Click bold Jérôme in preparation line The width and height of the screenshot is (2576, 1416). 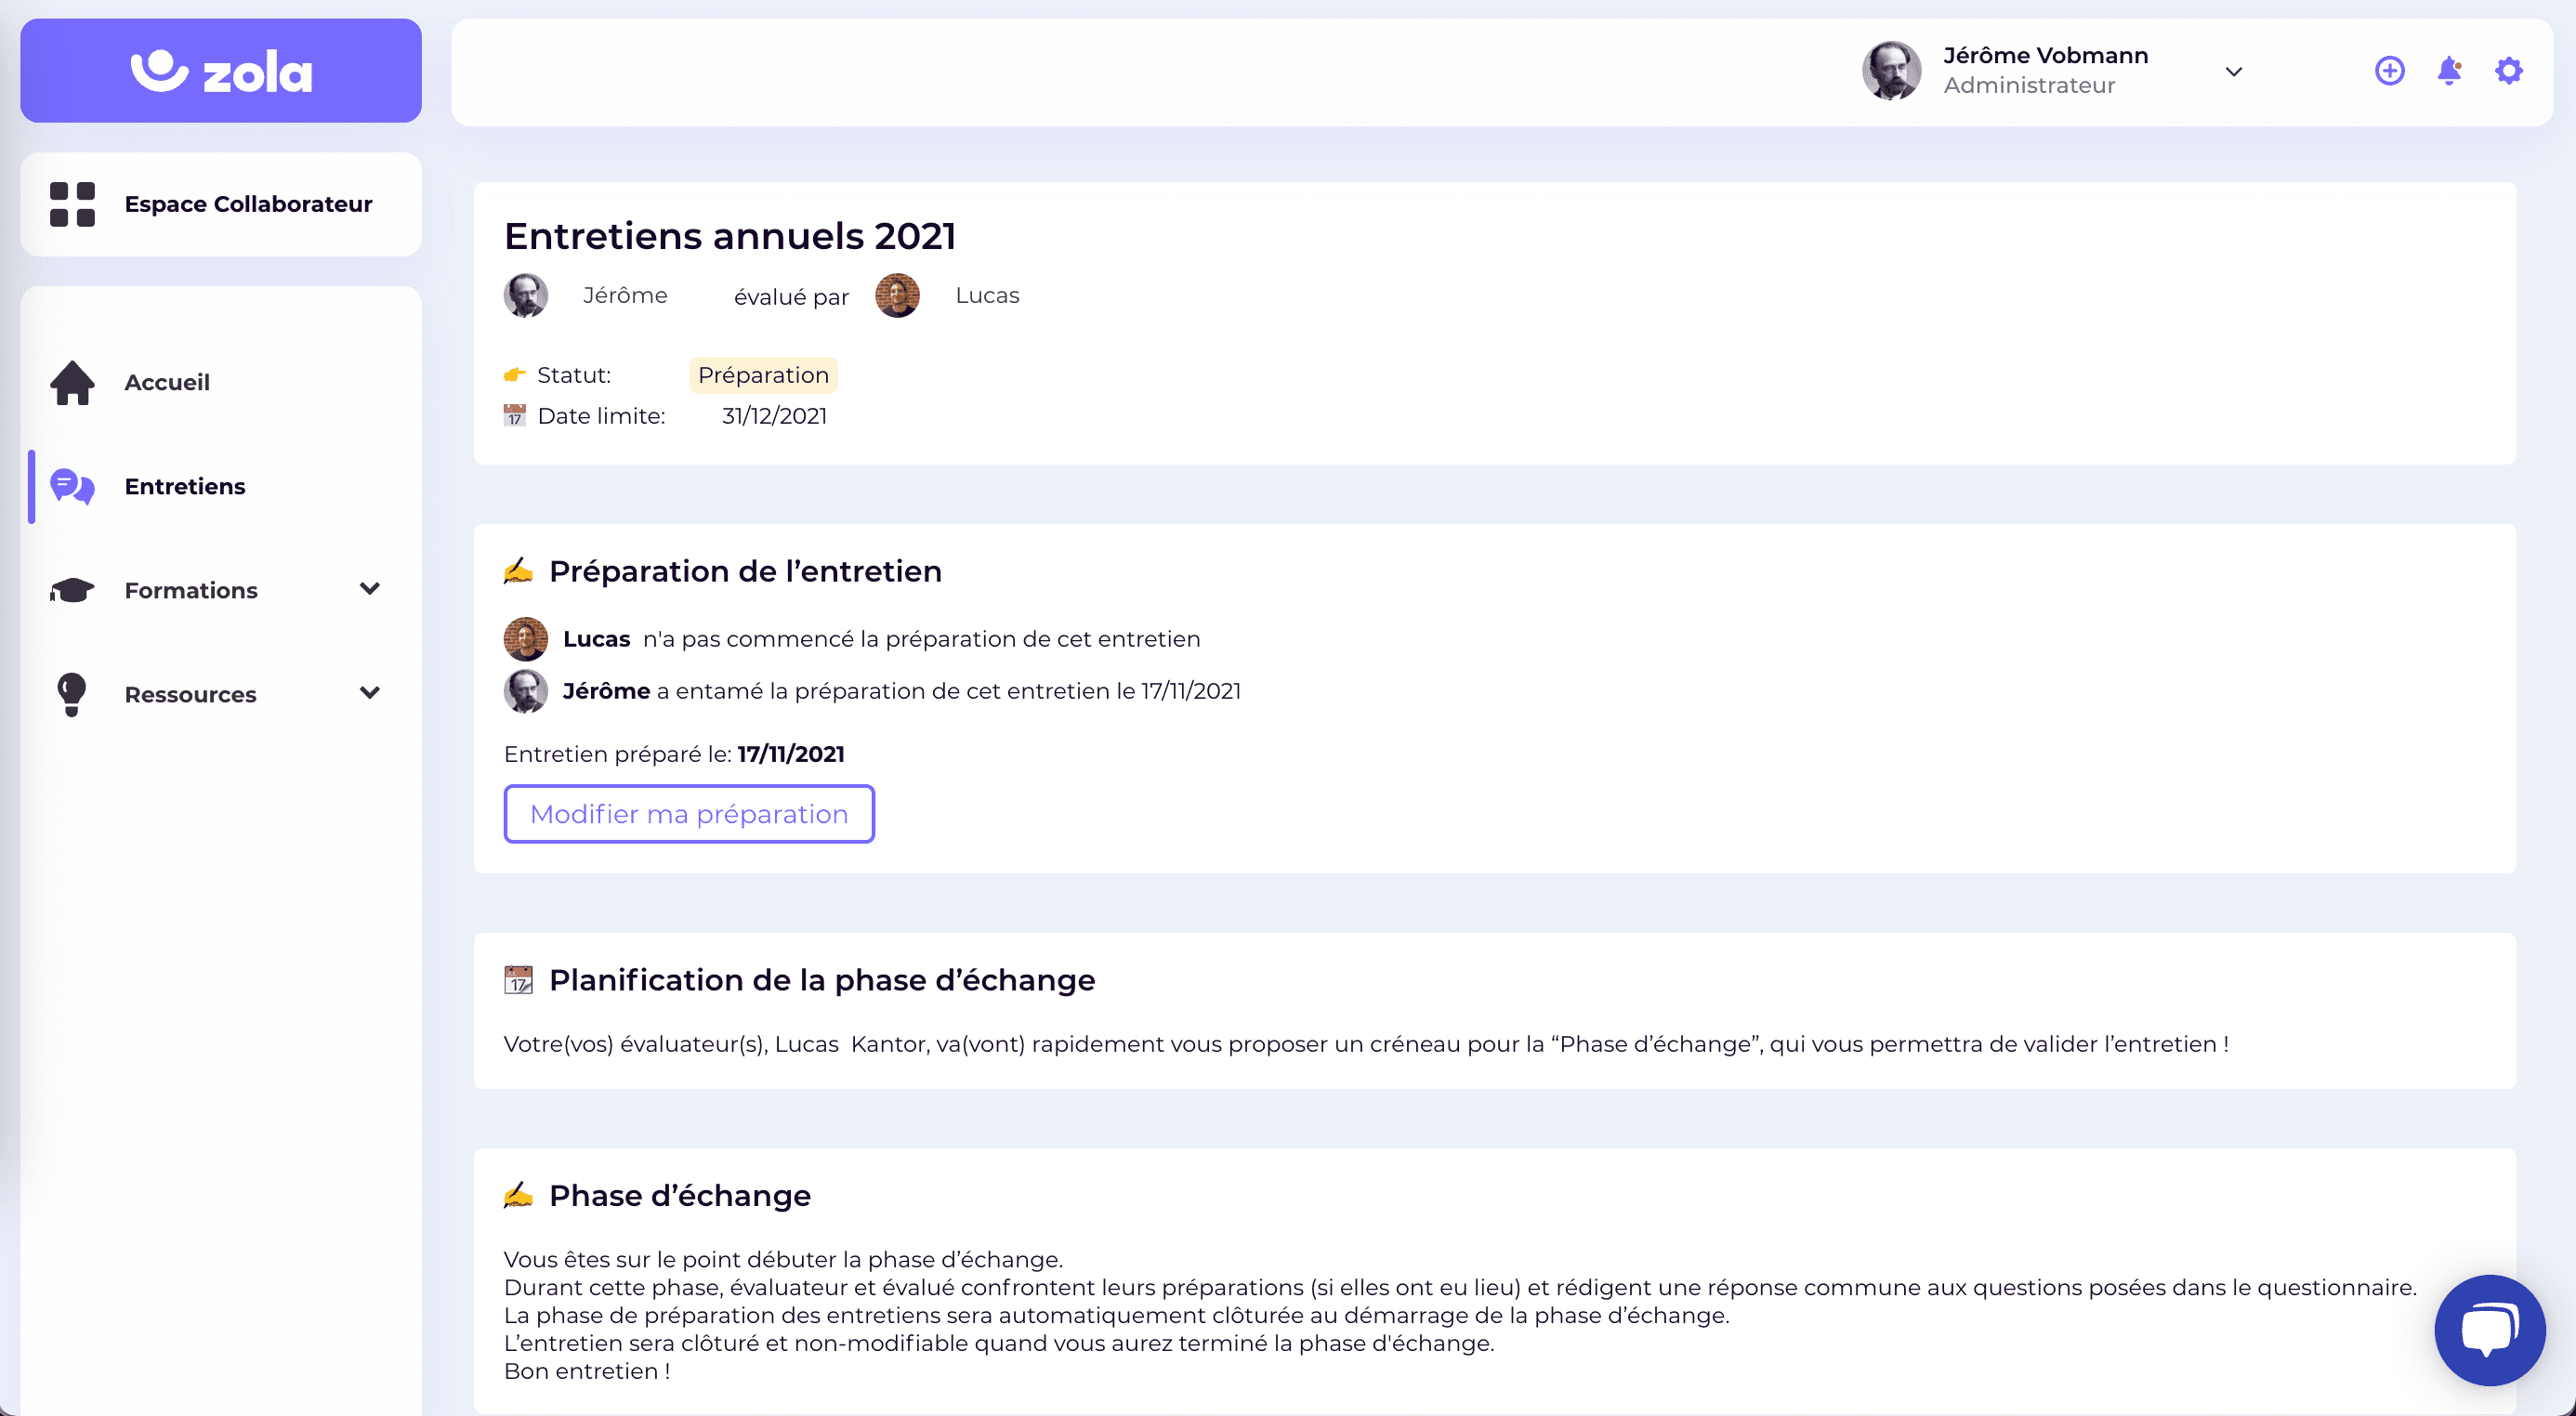click(606, 691)
